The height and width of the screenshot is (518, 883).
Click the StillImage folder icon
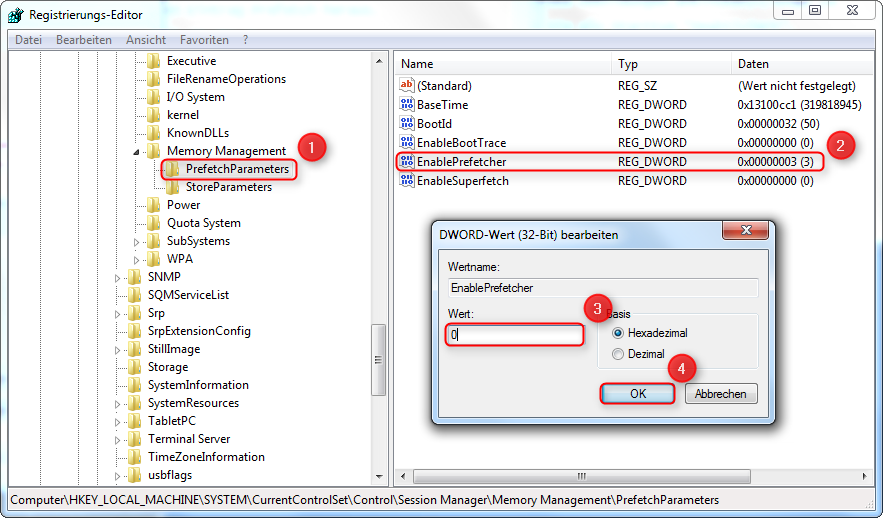(x=134, y=349)
